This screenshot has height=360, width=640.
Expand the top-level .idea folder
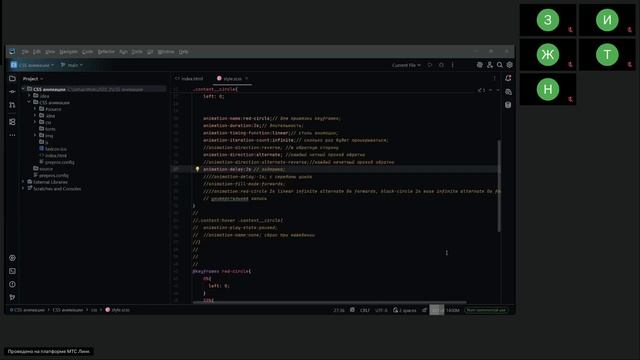coord(29,96)
